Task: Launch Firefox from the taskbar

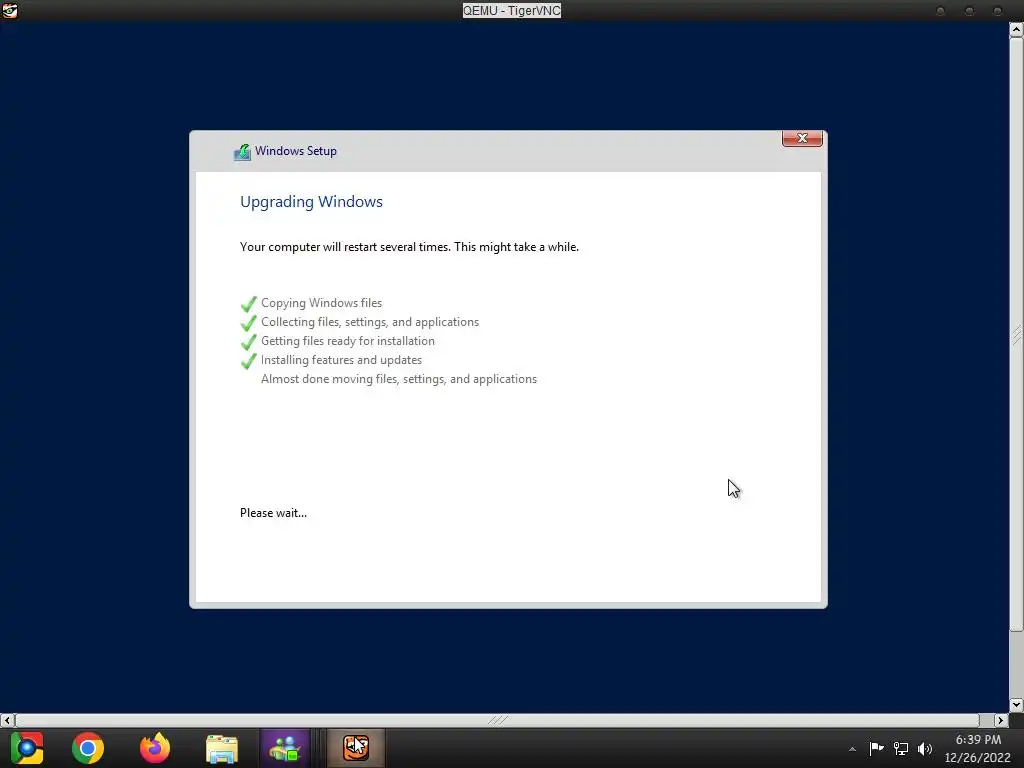Action: pos(155,748)
